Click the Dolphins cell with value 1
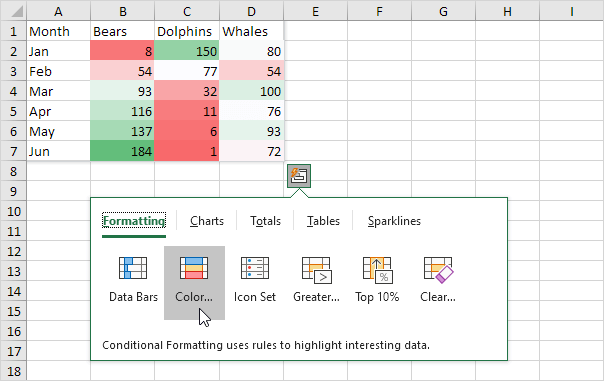This screenshot has width=604, height=381. coord(187,151)
